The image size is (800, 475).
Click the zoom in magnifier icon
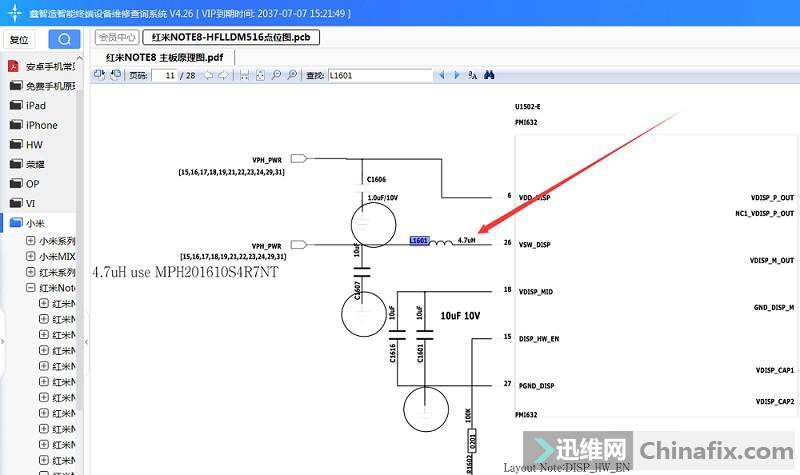click(291, 75)
